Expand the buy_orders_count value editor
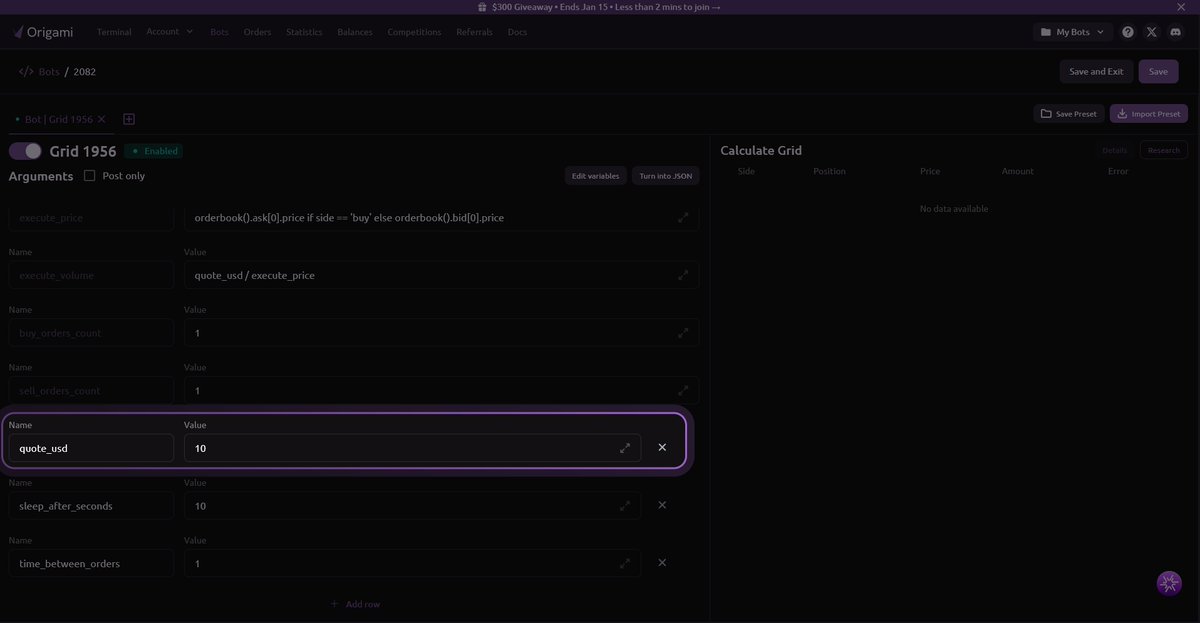 (683, 333)
